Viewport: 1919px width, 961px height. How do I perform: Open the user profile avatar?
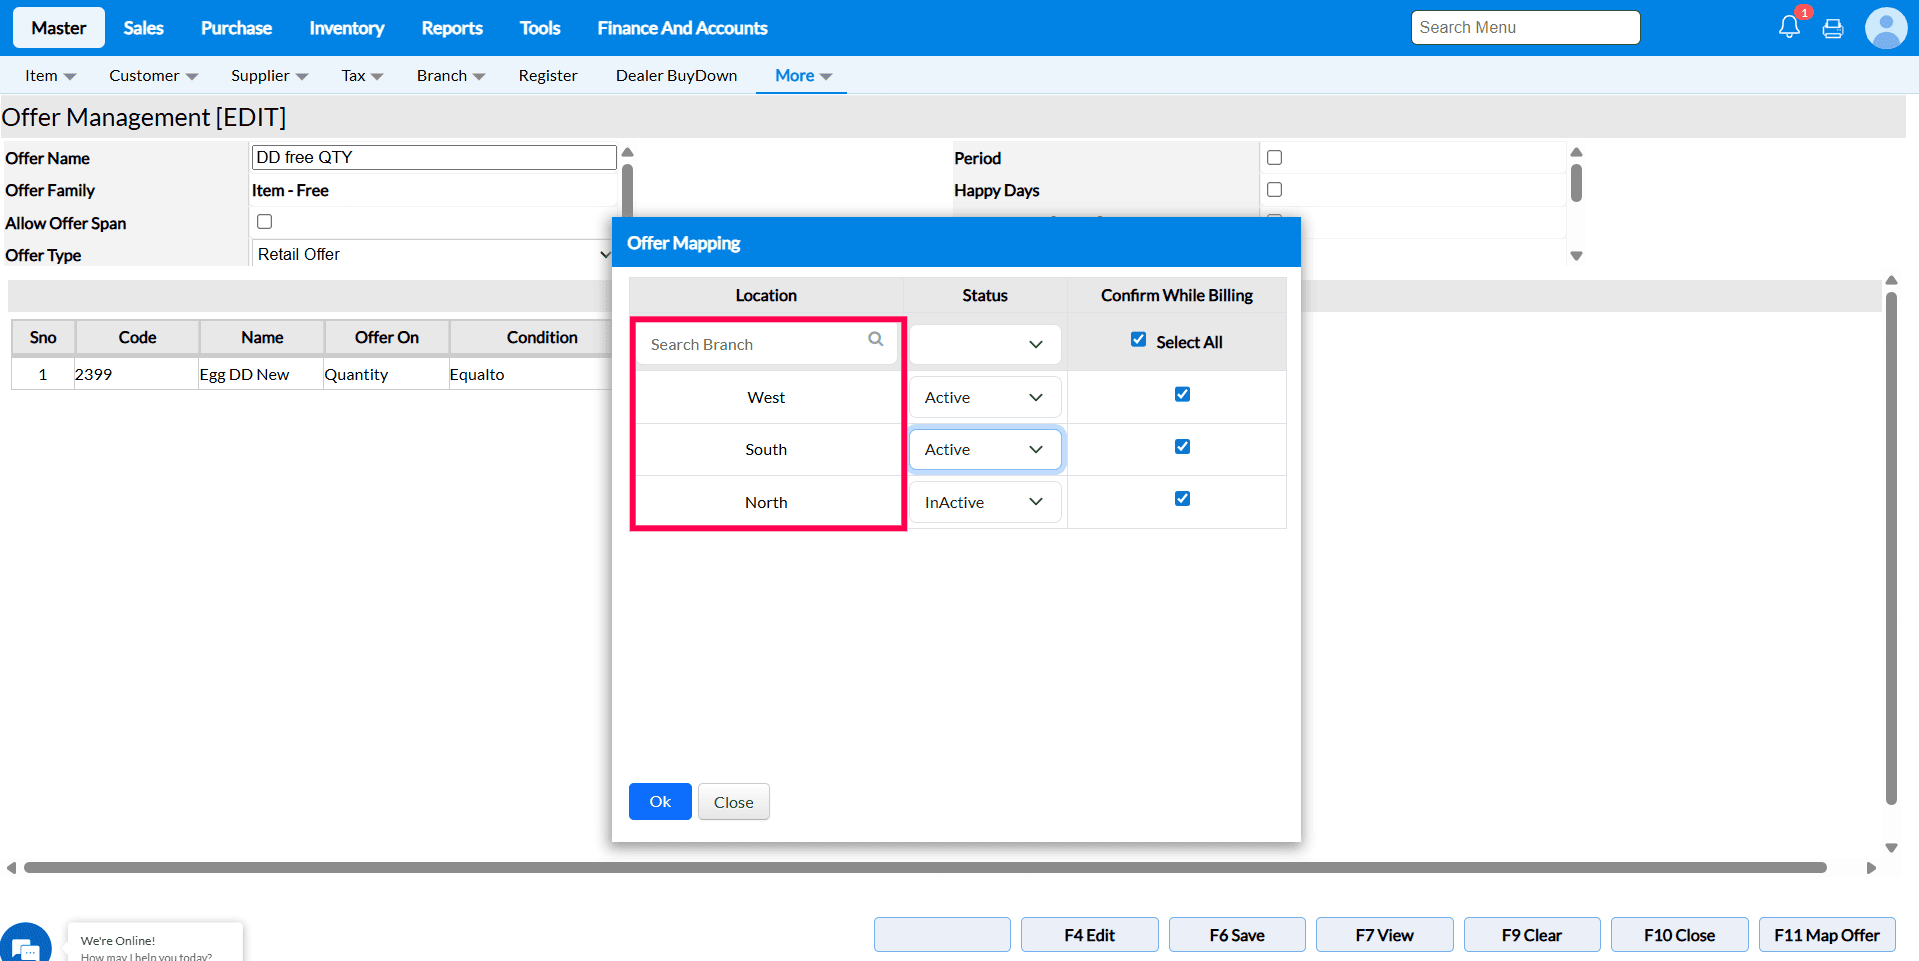tap(1886, 28)
